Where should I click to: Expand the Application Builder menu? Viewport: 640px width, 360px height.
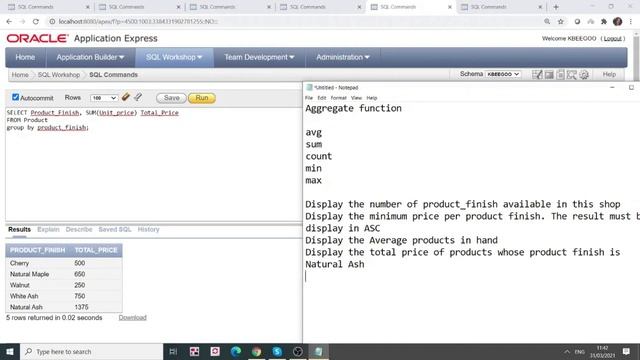90,57
